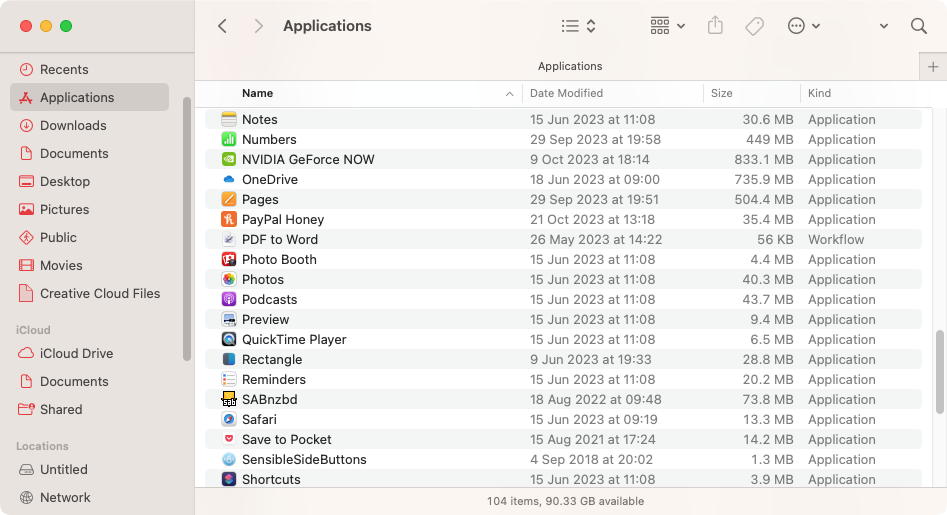Click "4 Sep 2018 at 20:02" date

(591, 459)
